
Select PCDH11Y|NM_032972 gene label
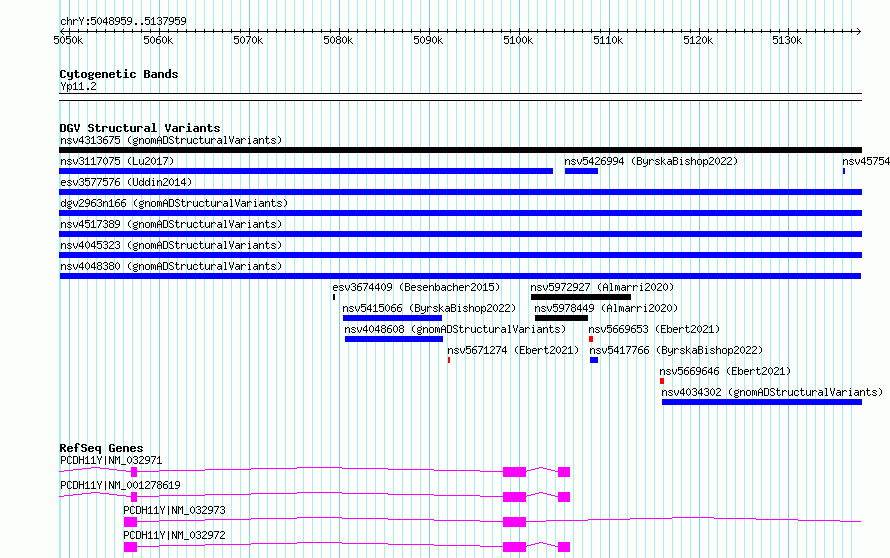[174, 535]
